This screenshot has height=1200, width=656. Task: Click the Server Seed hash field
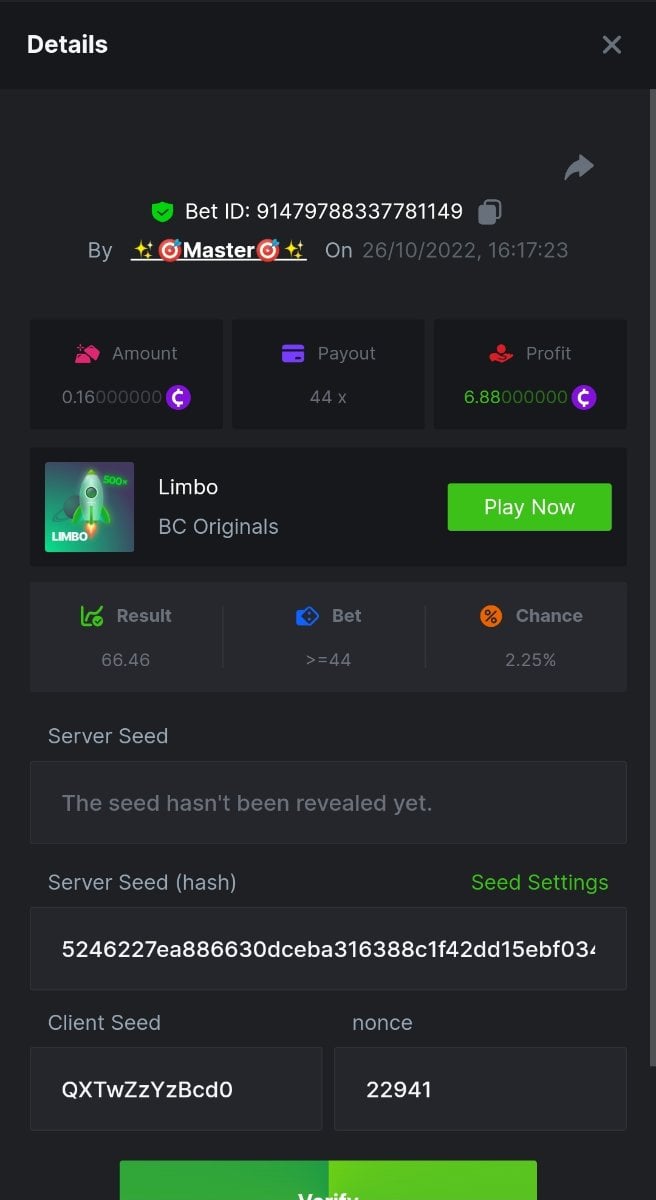point(328,949)
